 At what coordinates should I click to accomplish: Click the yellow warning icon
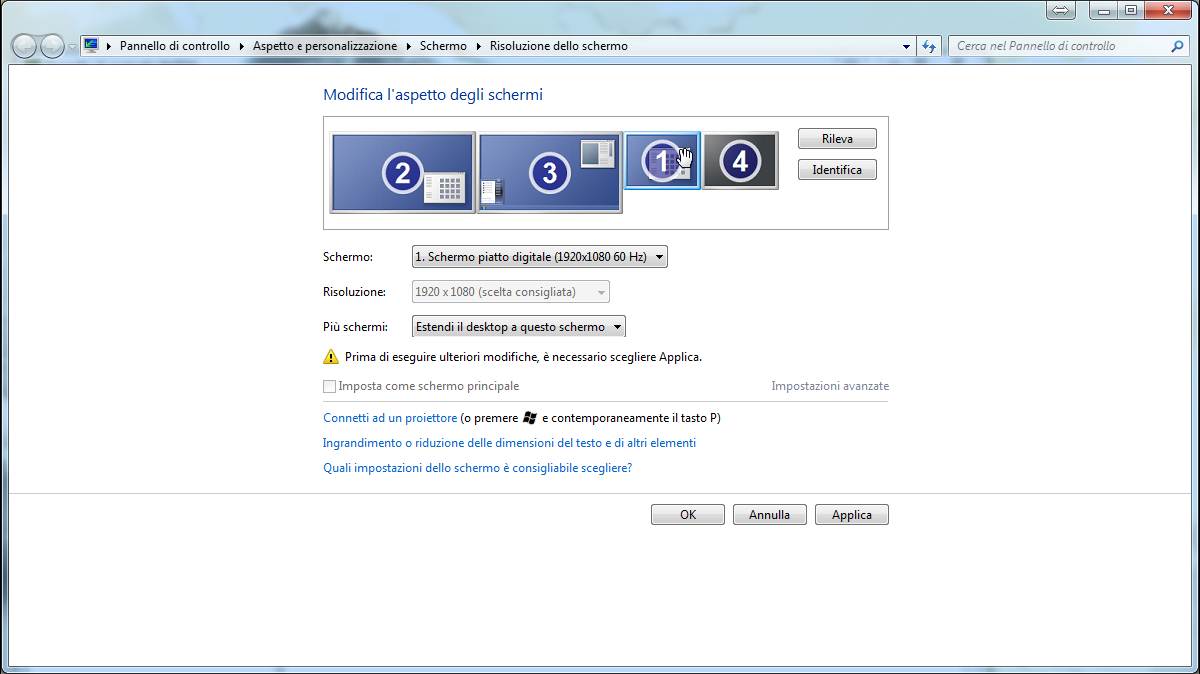click(x=331, y=357)
